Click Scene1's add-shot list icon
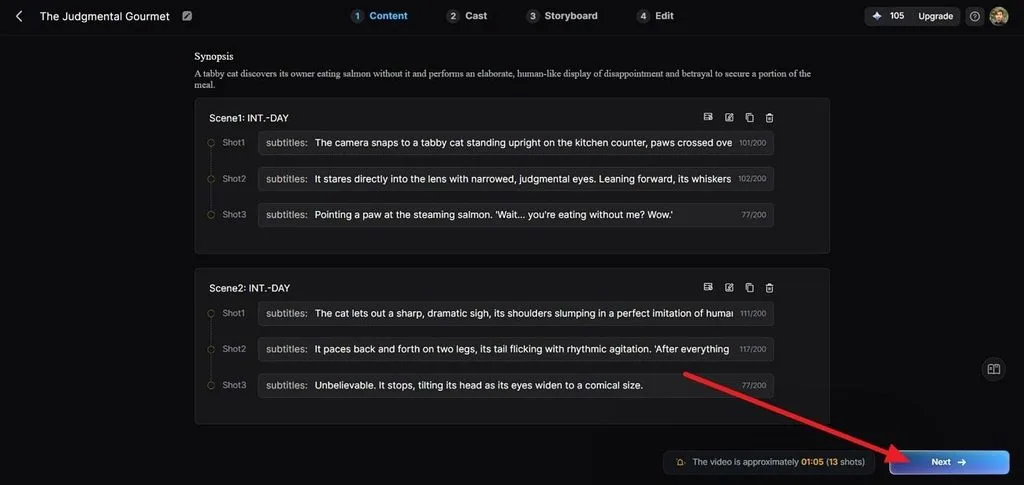Screen dimensions: 1024x485 pos(708,117)
